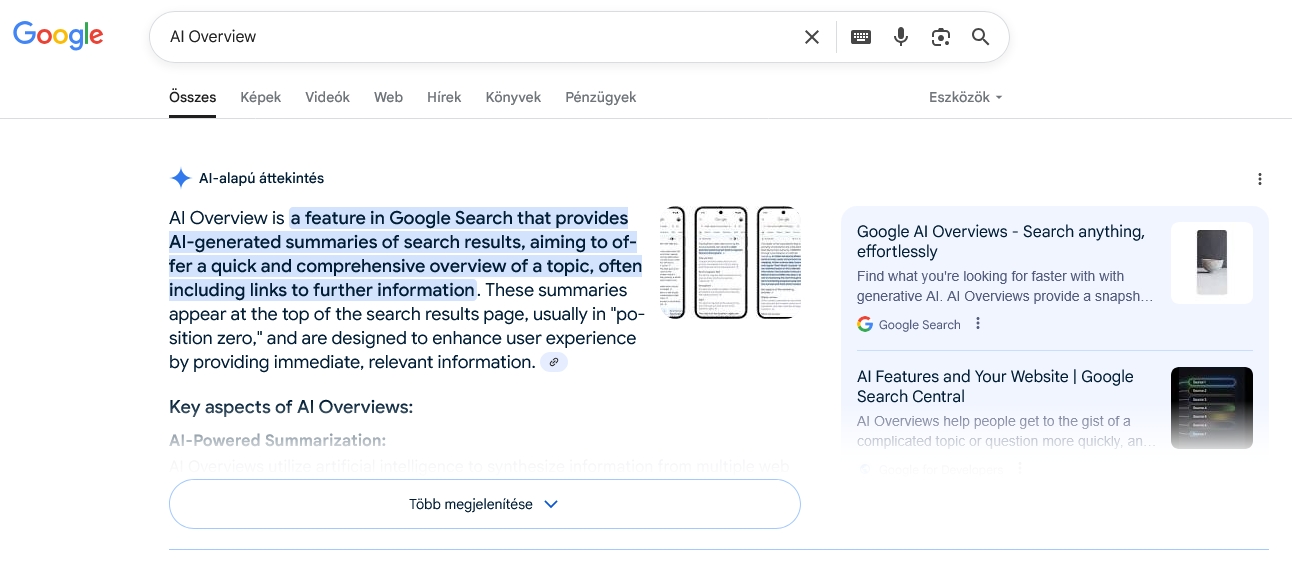Click the AI-Powered Summarization subheading

277,440
